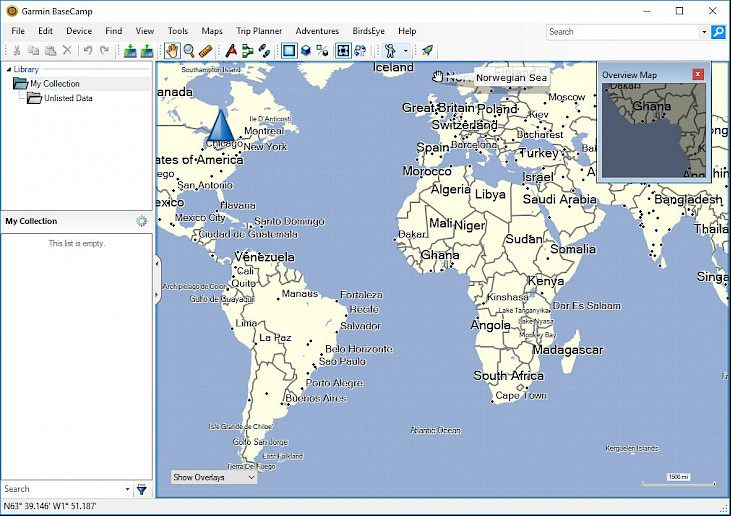Click the Cut scissors icon
This screenshot has width=731, height=516.
coord(16,50)
